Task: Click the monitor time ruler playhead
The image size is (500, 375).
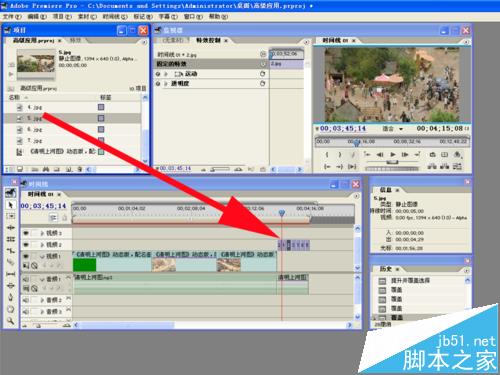Action: pos(357,143)
